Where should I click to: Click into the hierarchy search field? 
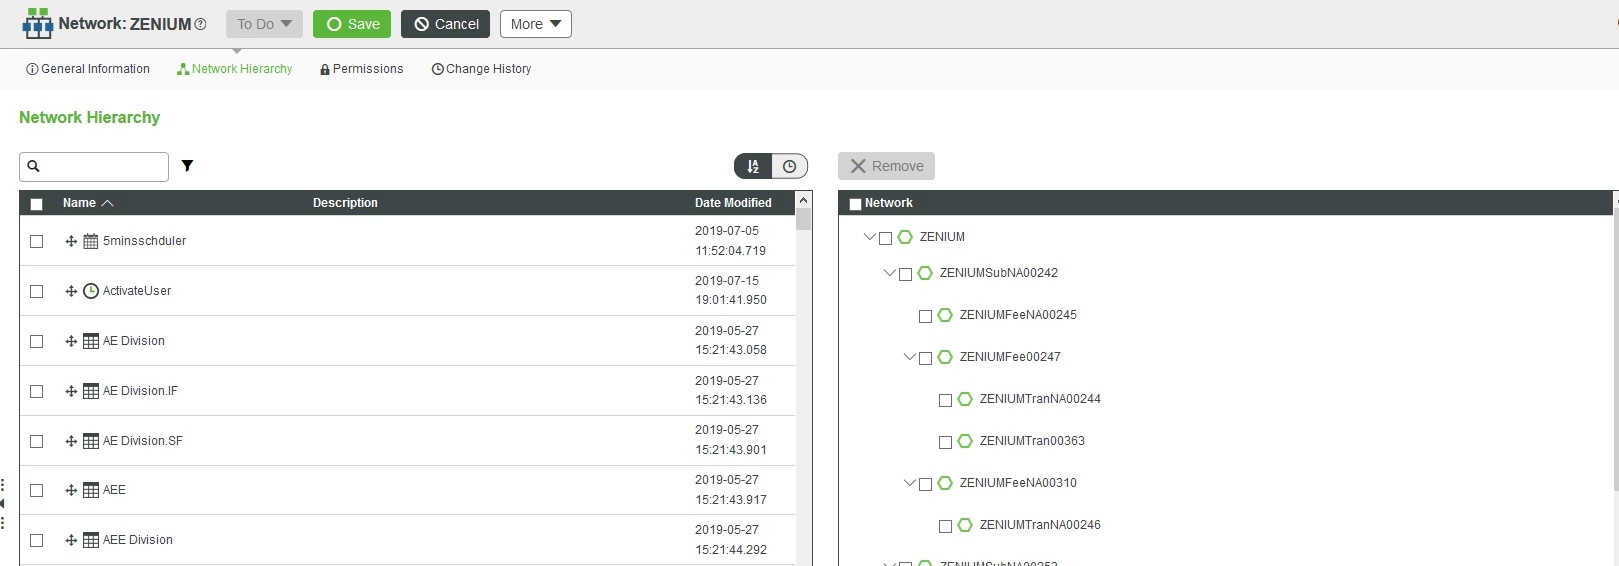[94, 166]
